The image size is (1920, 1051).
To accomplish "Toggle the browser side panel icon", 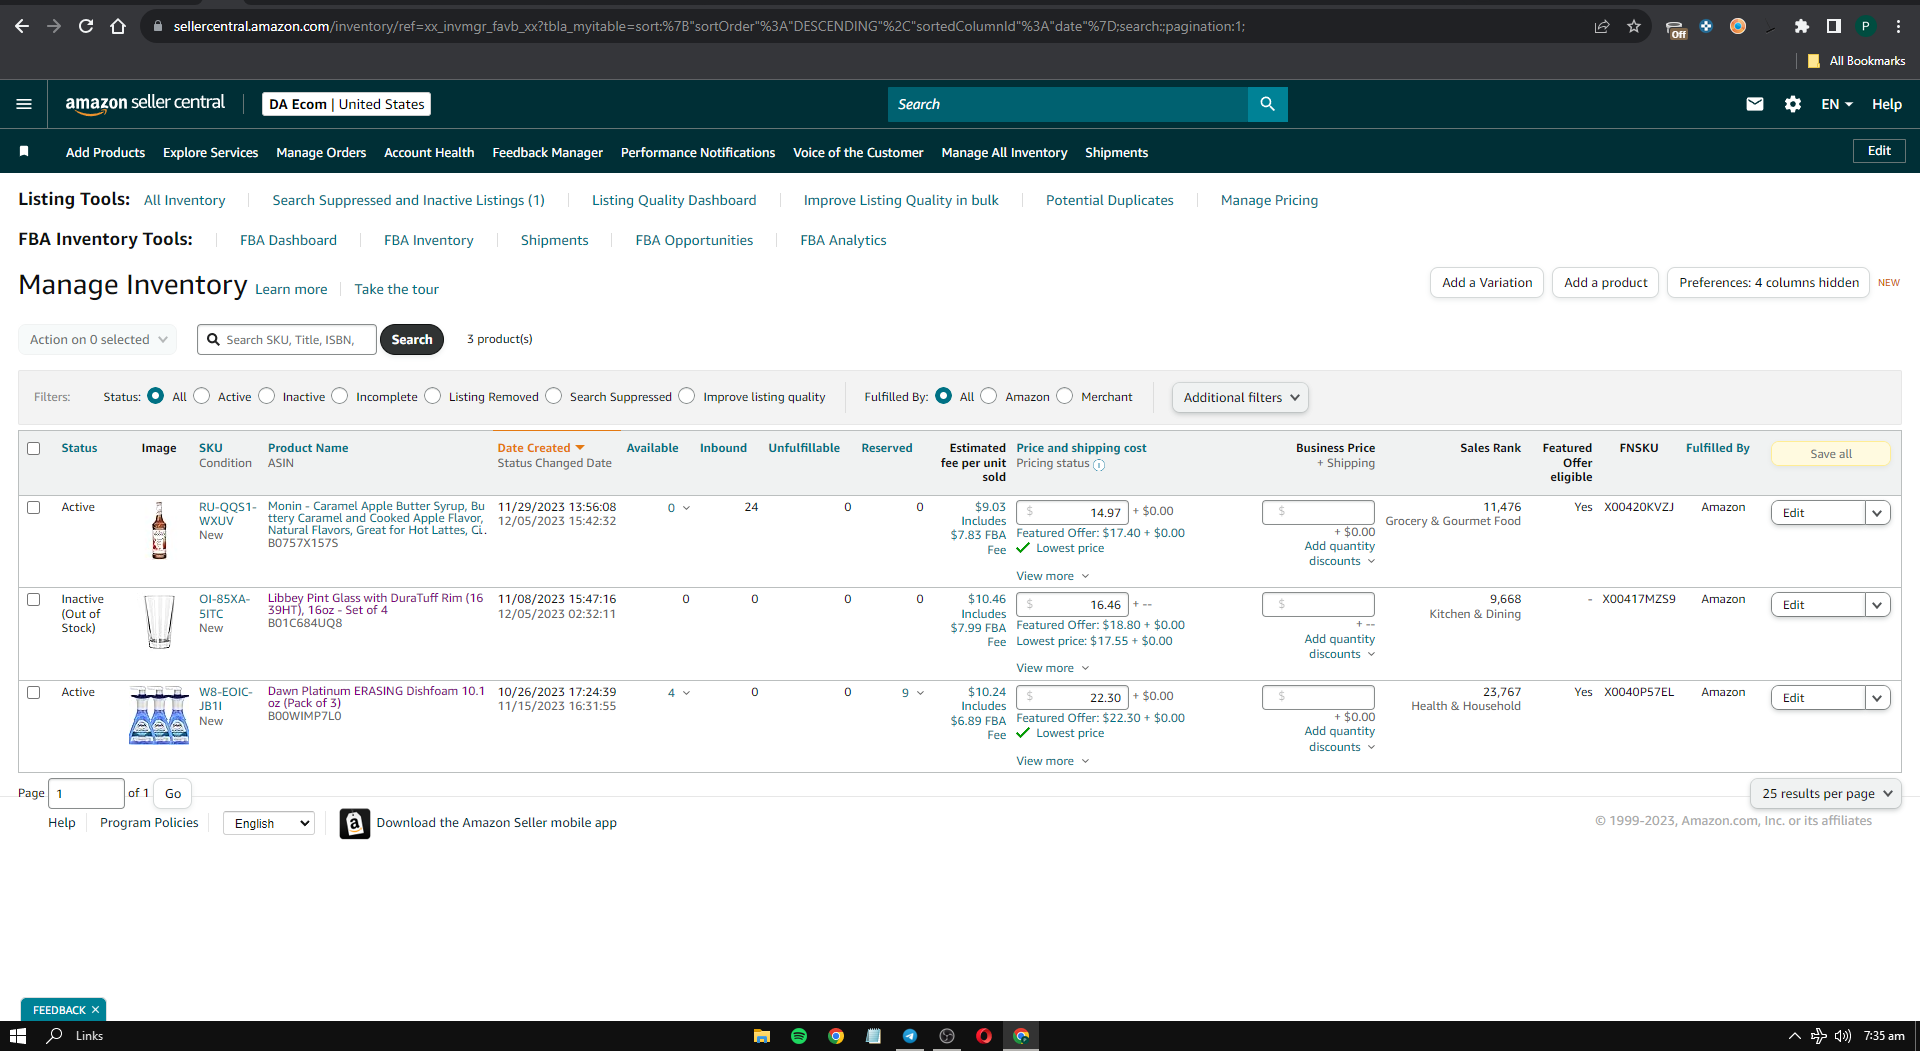I will tap(1833, 26).
